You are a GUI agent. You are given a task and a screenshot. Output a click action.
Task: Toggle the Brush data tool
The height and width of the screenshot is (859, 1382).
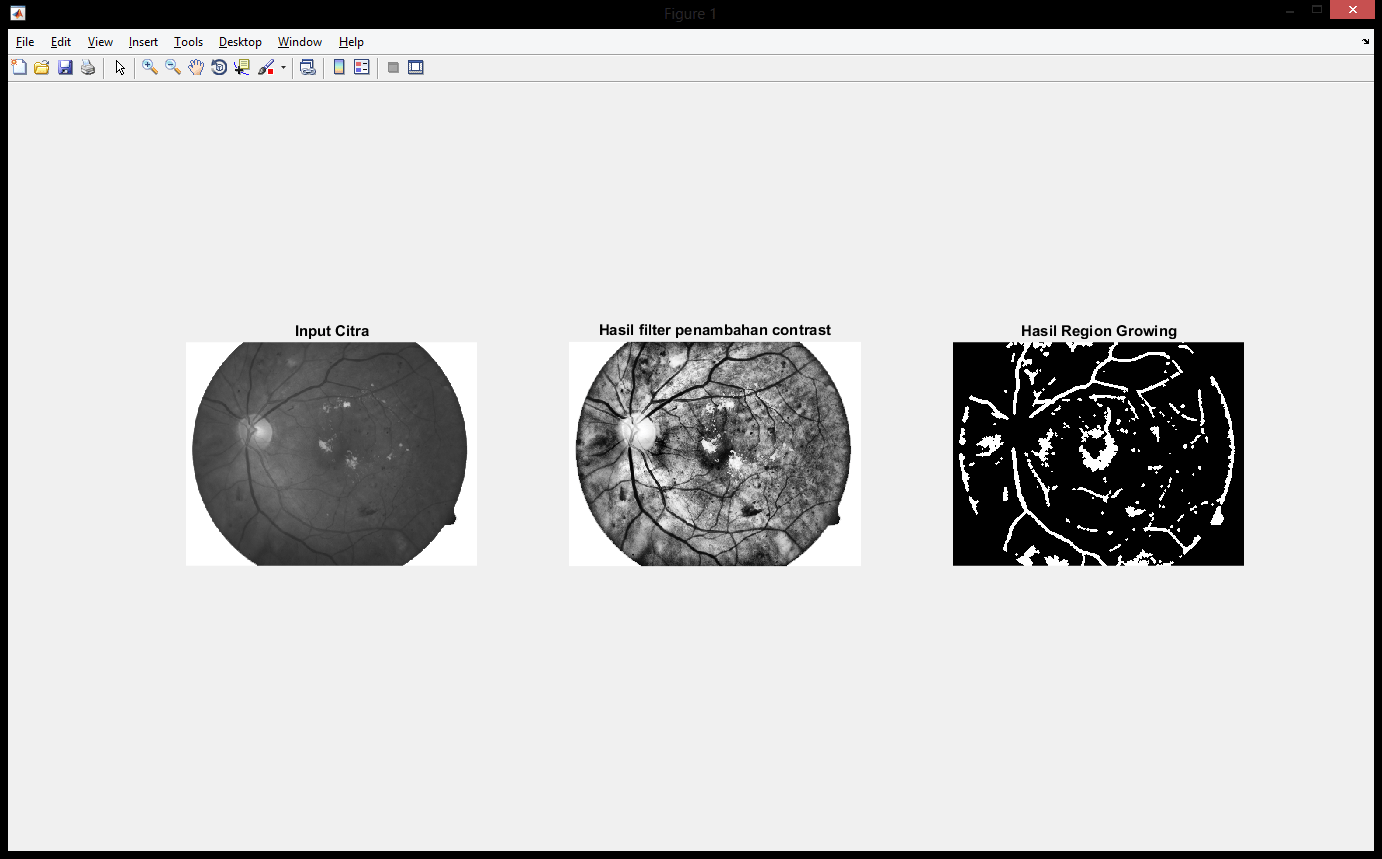pos(266,68)
